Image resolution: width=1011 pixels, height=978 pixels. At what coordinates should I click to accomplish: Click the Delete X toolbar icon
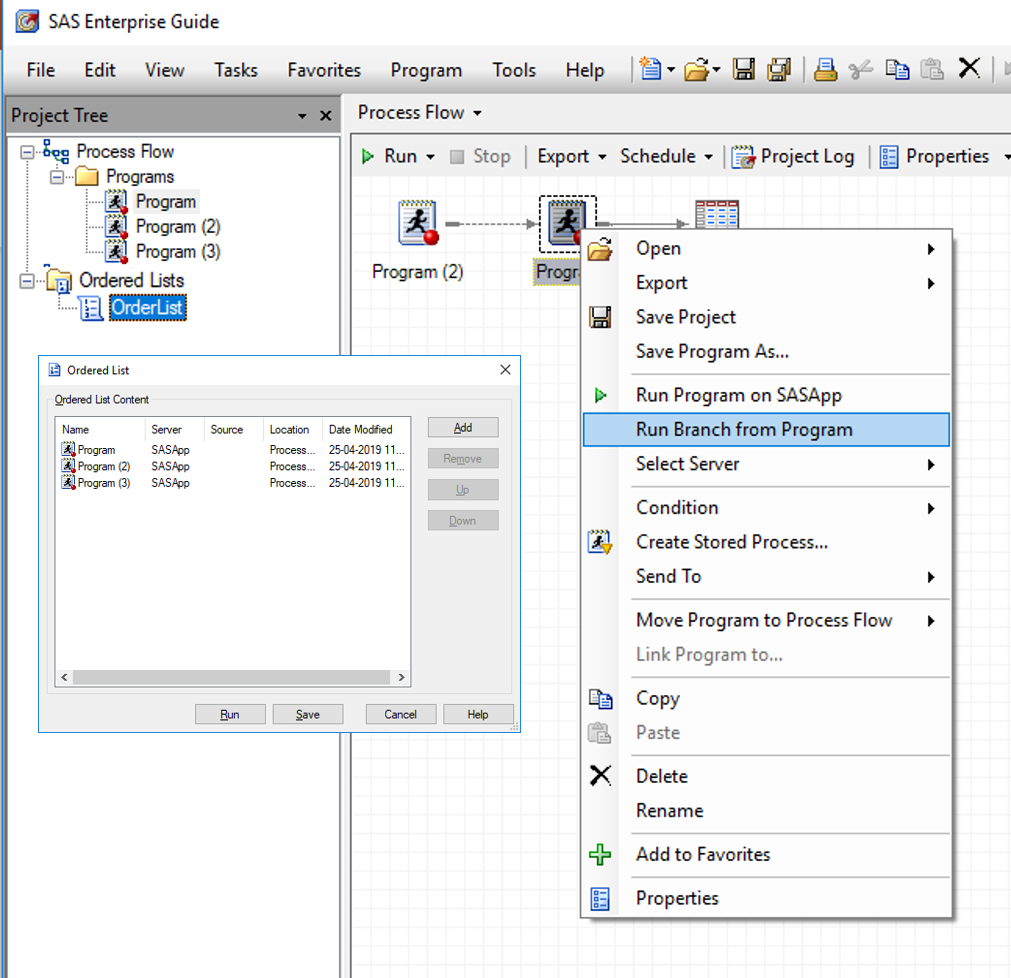(969, 68)
